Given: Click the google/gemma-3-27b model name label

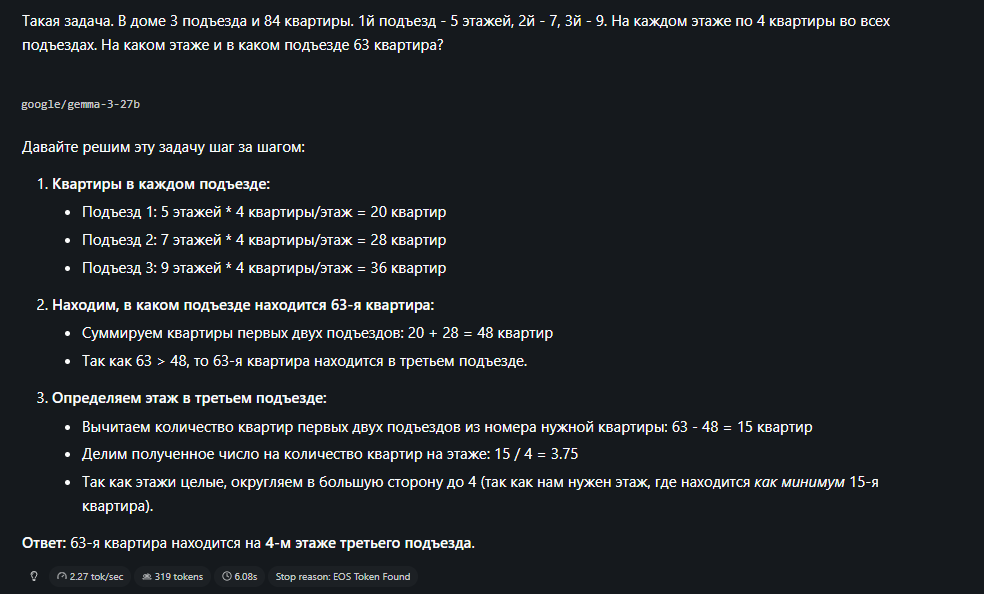Looking at the screenshot, I should coord(81,104).
